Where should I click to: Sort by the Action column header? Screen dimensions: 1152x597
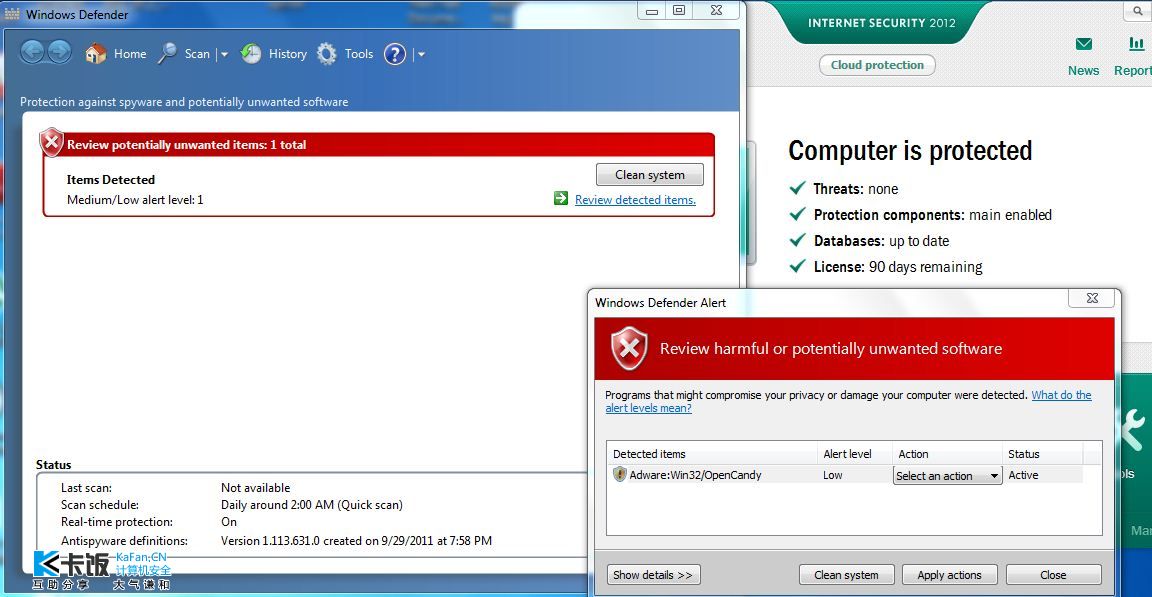click(x=948, y=454)
